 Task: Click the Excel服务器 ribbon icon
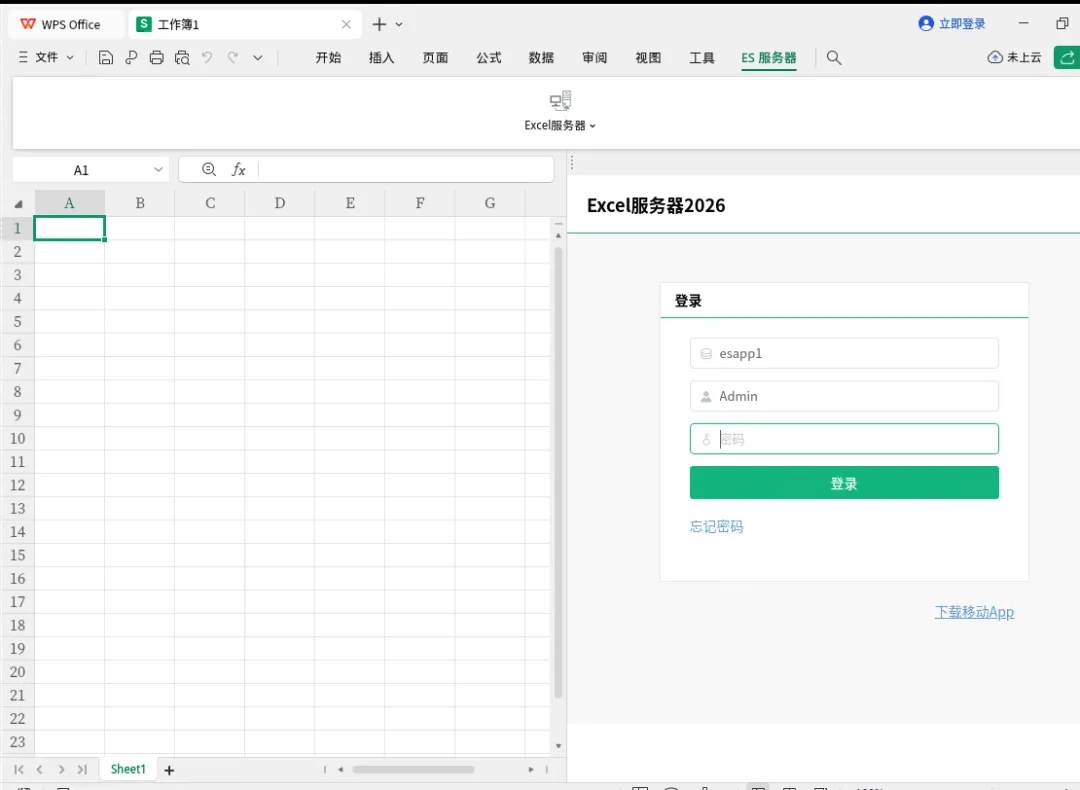pyautogui.click(x=560, y=101)
